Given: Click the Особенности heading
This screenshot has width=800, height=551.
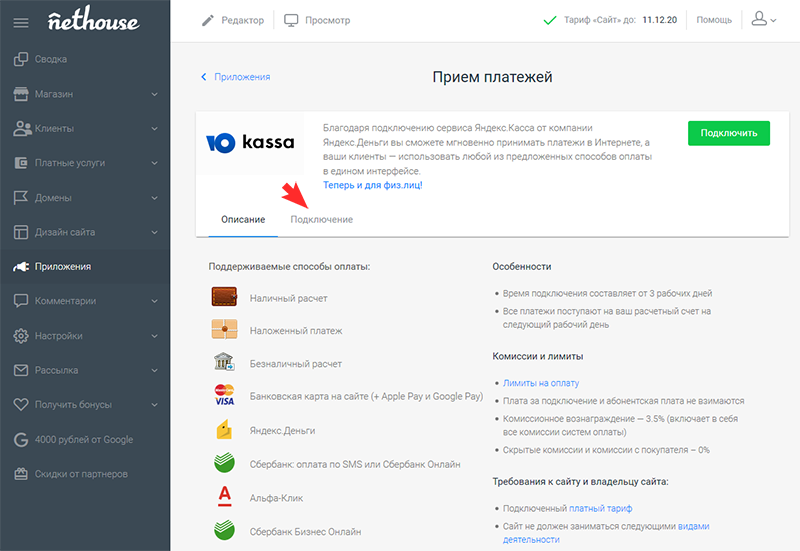Looking at the screenshot, I should pos(521,267).
